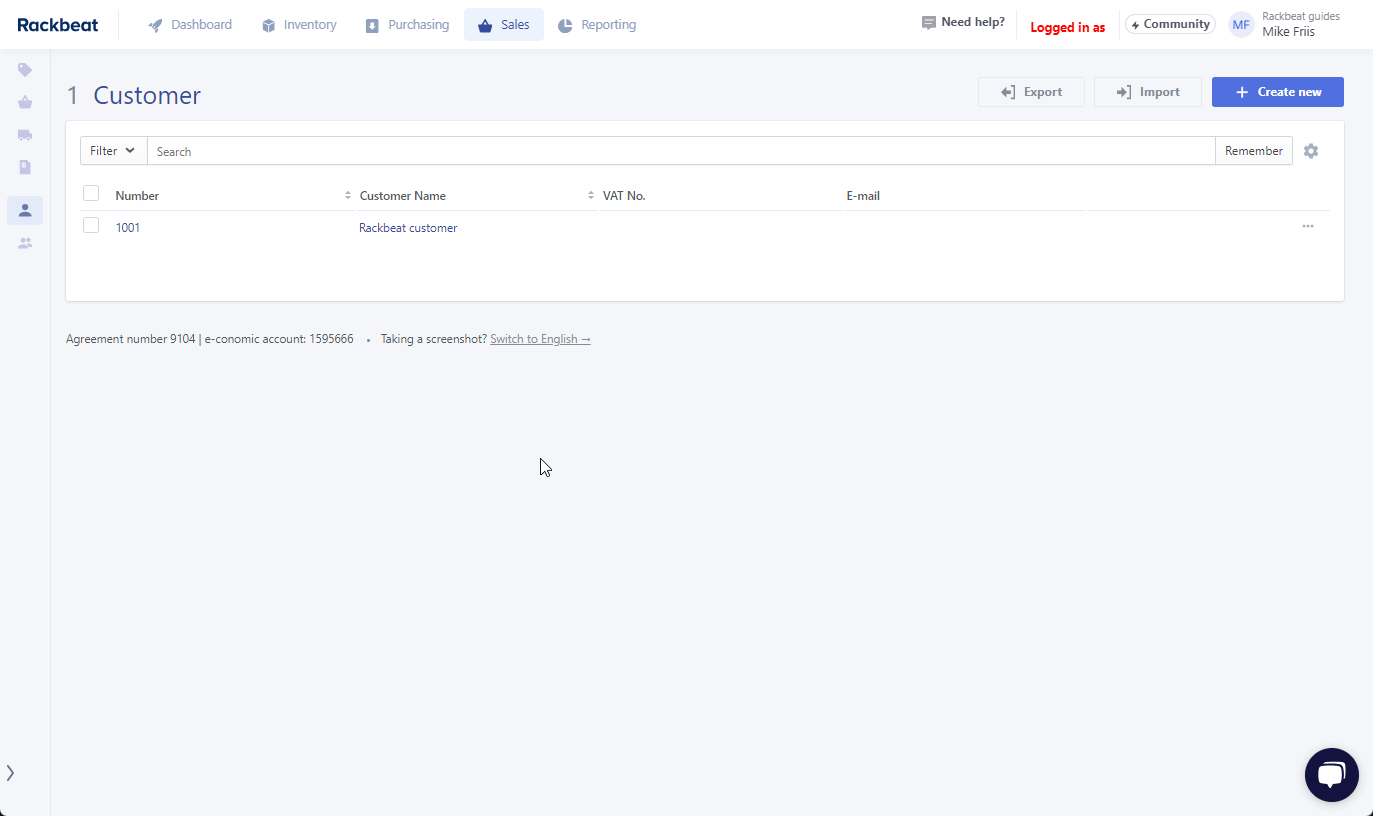Click the MF avatar badge for Mike Friis
Viewport: 1373px width, 816px height.
(1240, 24)
